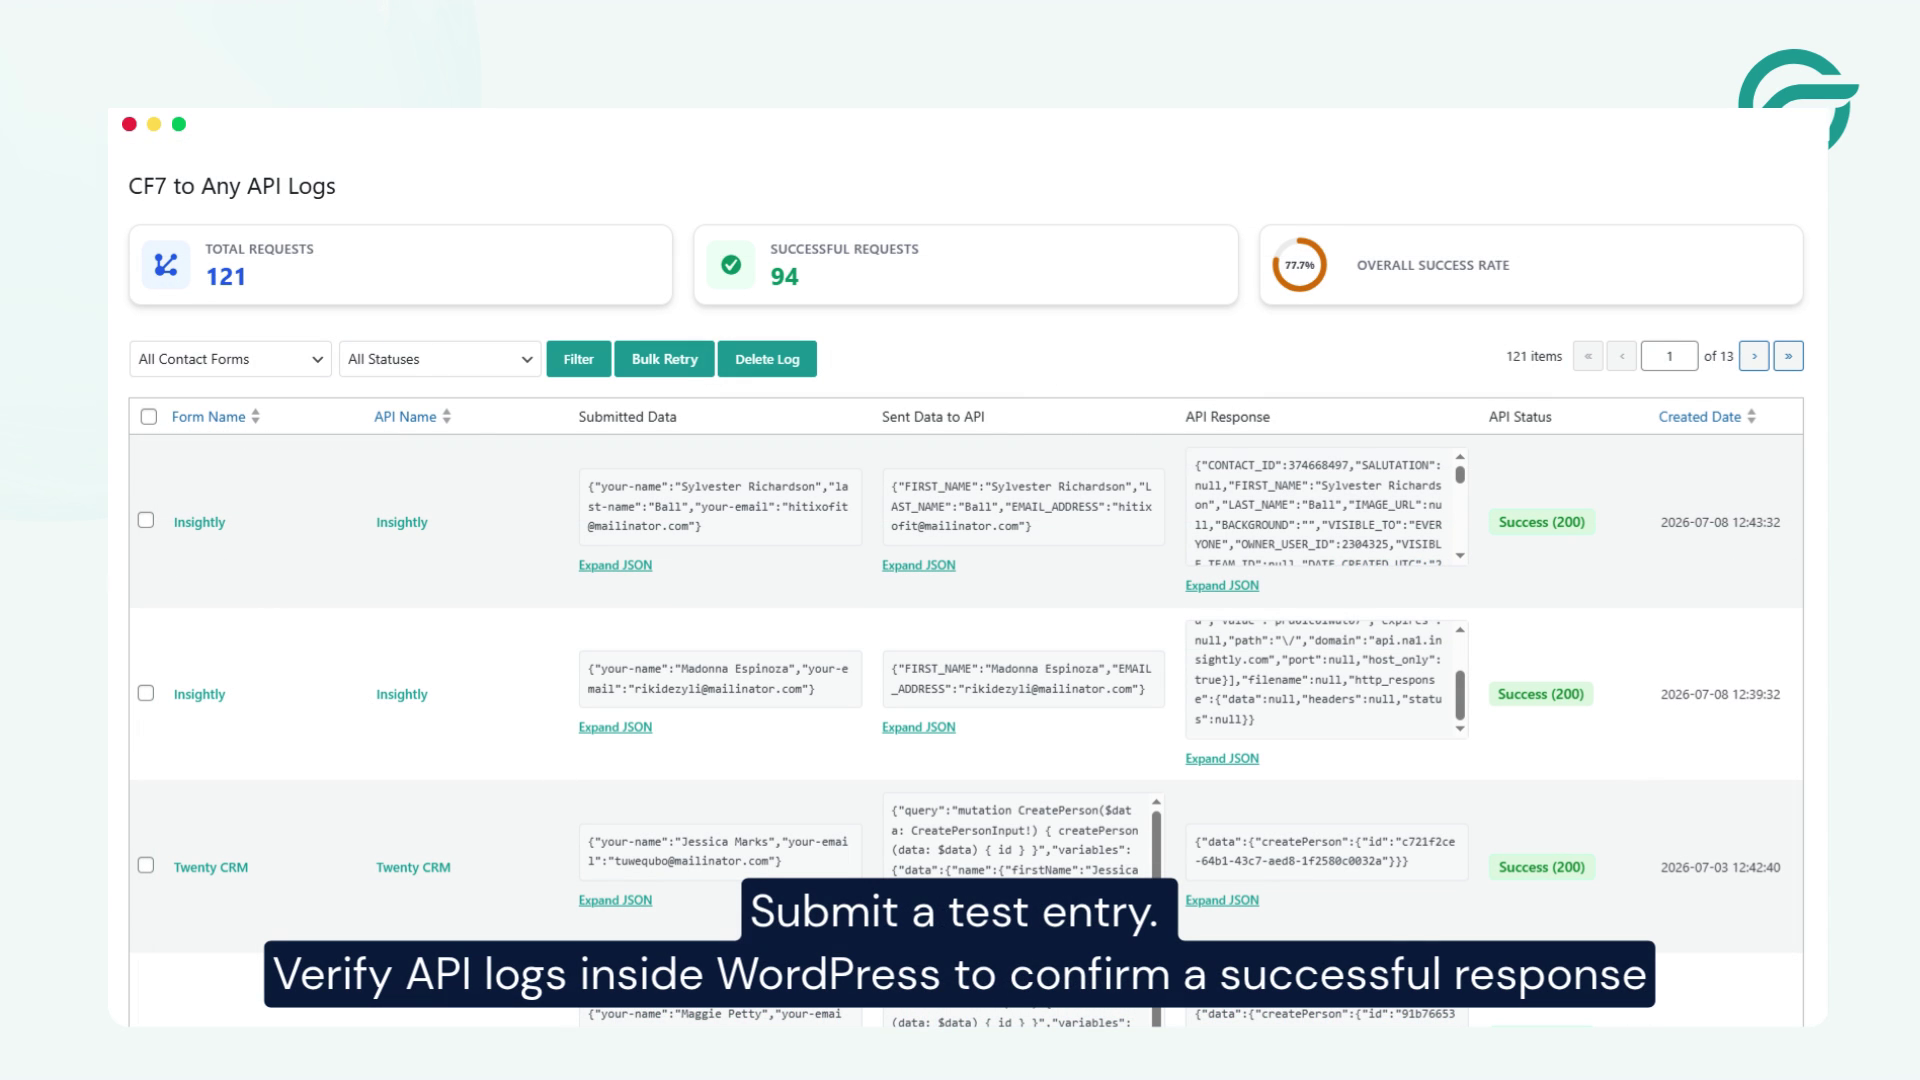Image resolution: width=1920 pixels, height=1080 pixels.
Task: Click date 2026-07-08 12:43:32
Action: click(x=1720, y=522)
